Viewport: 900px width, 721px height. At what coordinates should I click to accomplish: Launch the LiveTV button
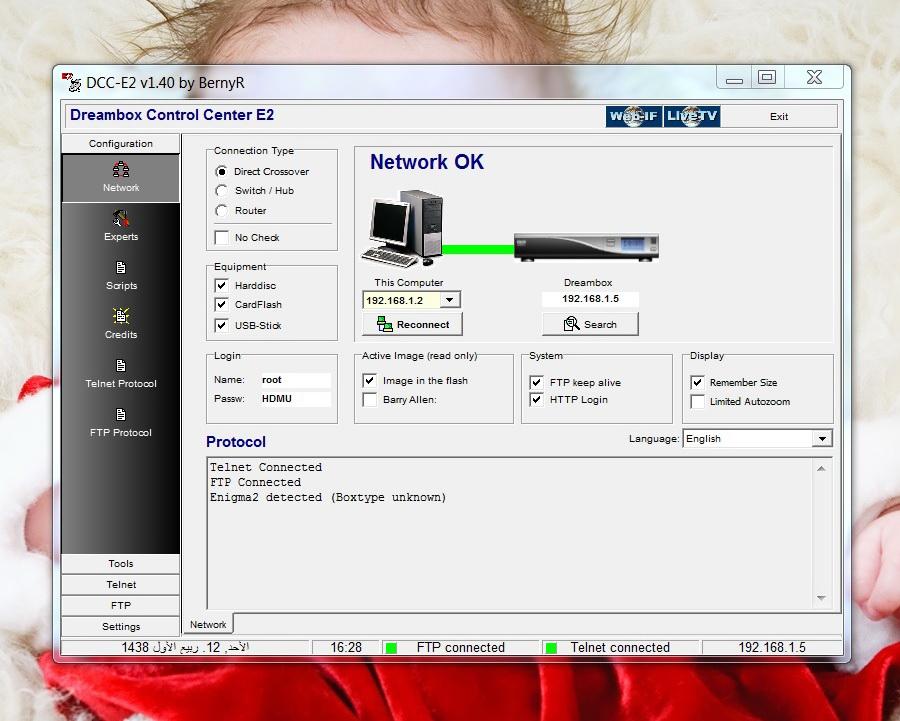pyautogui.click(x=692, y=117)
